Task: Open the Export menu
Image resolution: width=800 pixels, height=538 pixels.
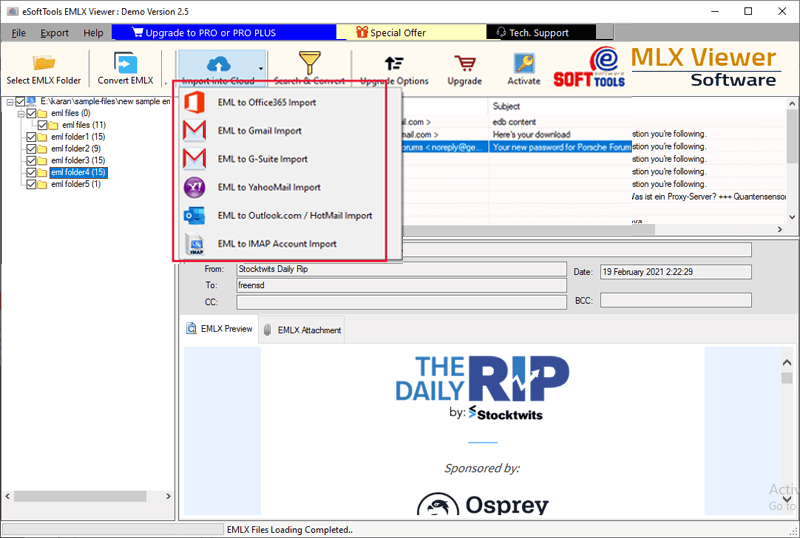Action: click(x=54, y=33)
